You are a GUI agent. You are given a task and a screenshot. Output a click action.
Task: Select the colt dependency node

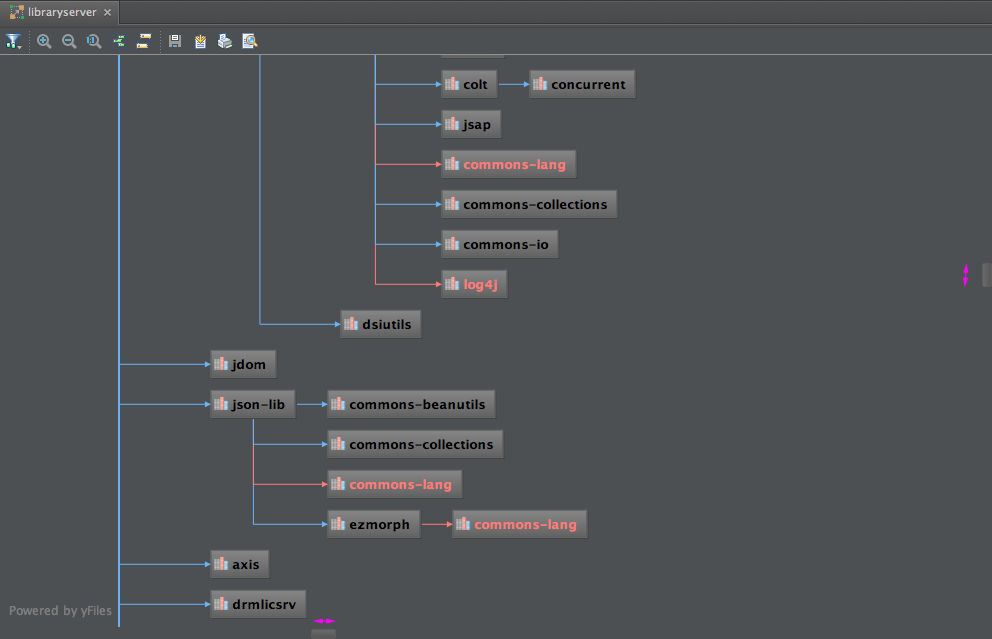tap(469, 84)
